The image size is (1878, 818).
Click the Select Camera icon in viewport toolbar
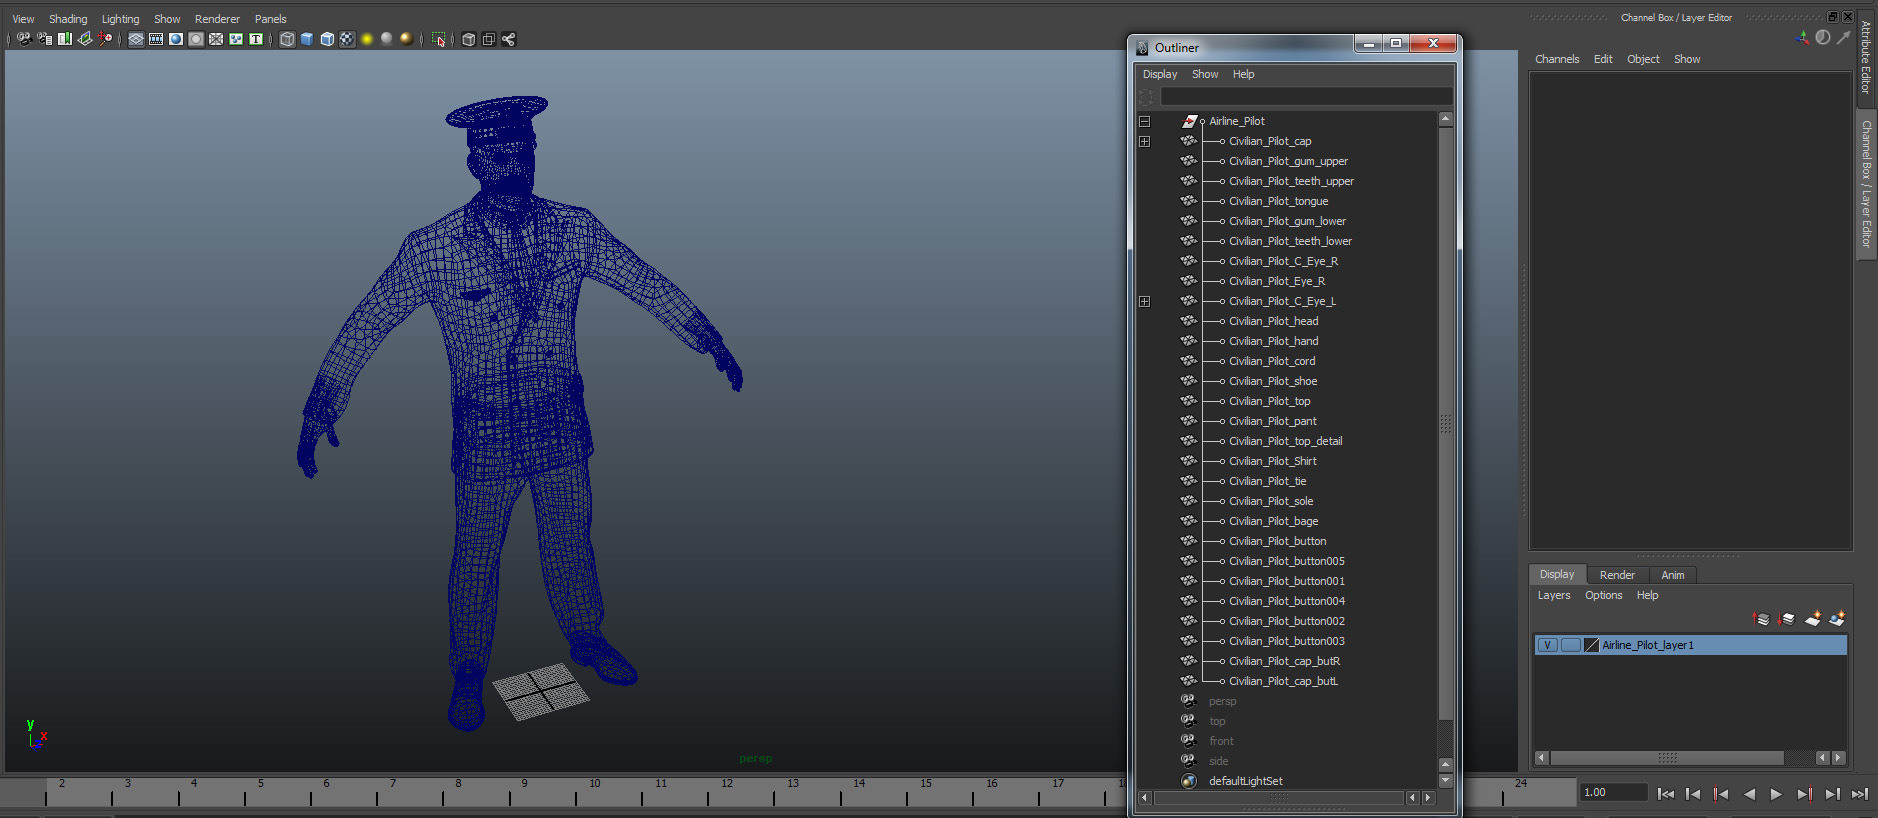(x=24, y=39)
